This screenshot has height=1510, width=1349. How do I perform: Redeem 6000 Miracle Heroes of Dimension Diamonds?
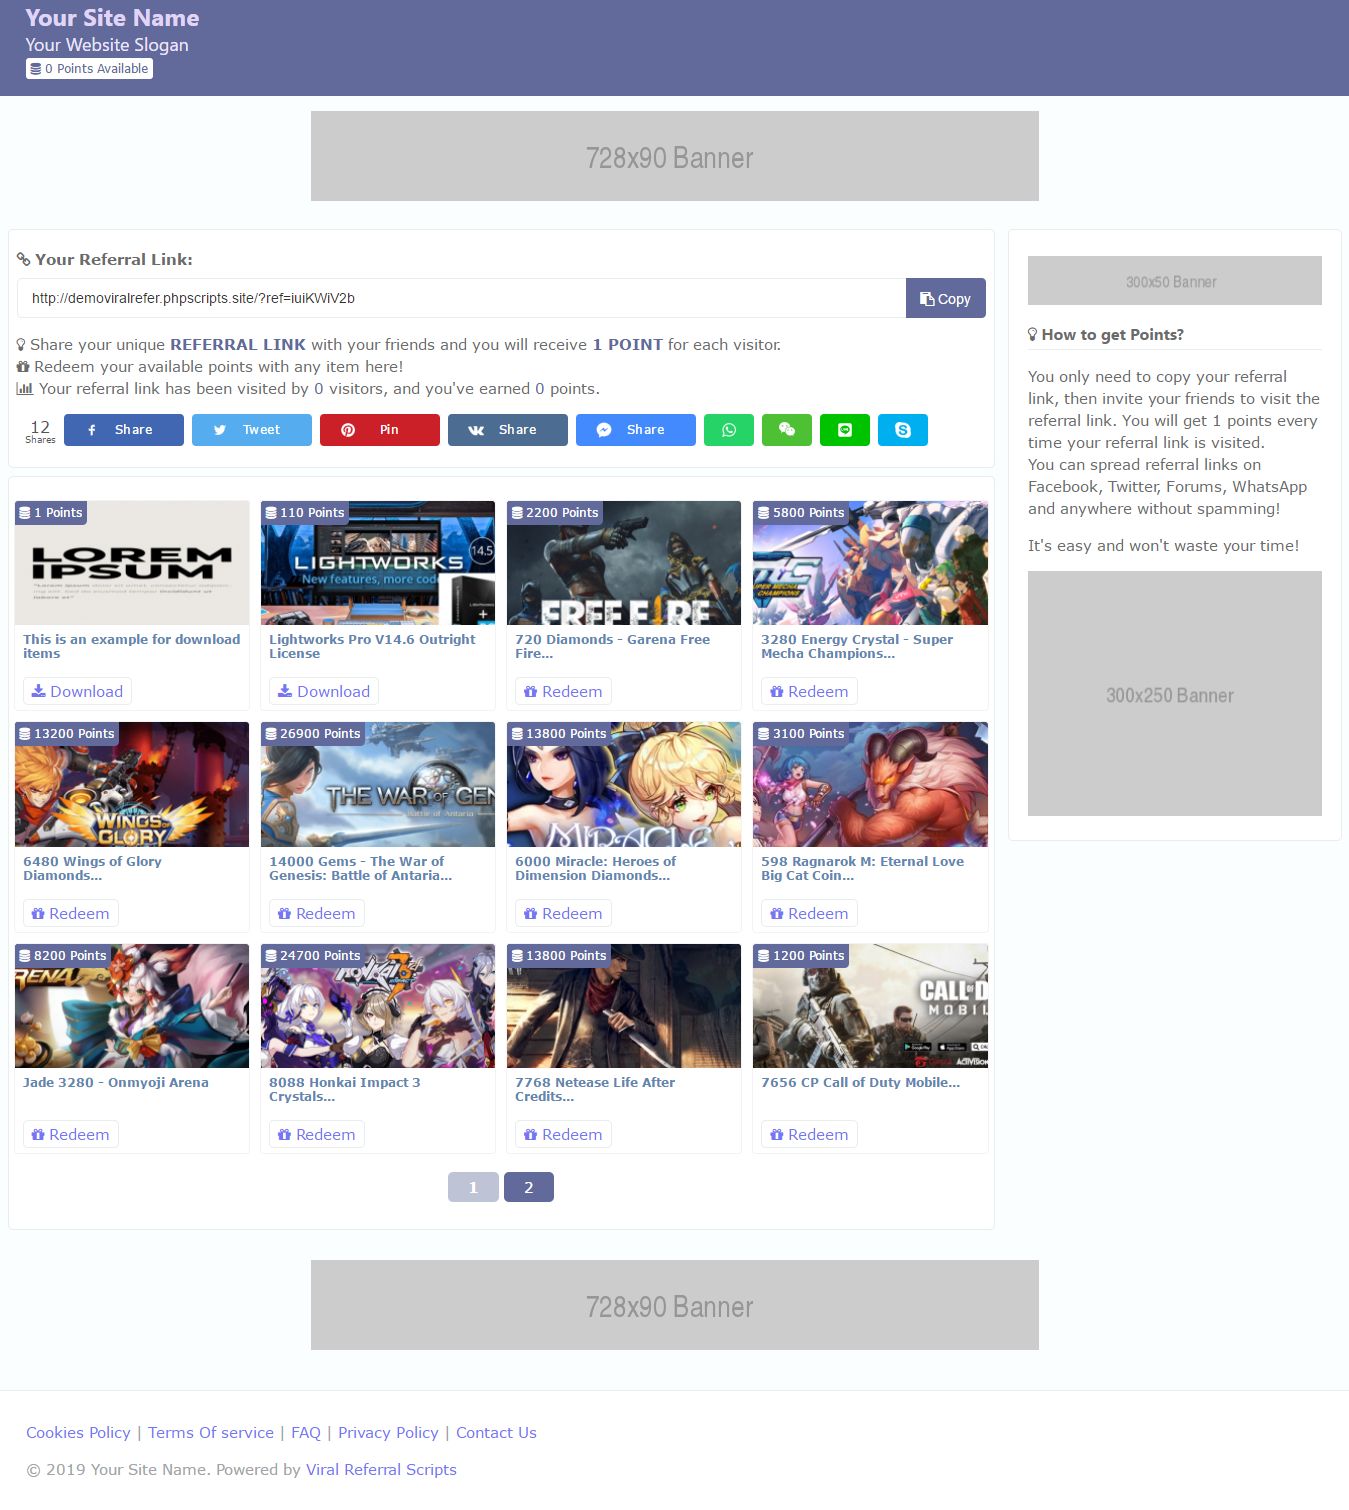click(563, 913)
